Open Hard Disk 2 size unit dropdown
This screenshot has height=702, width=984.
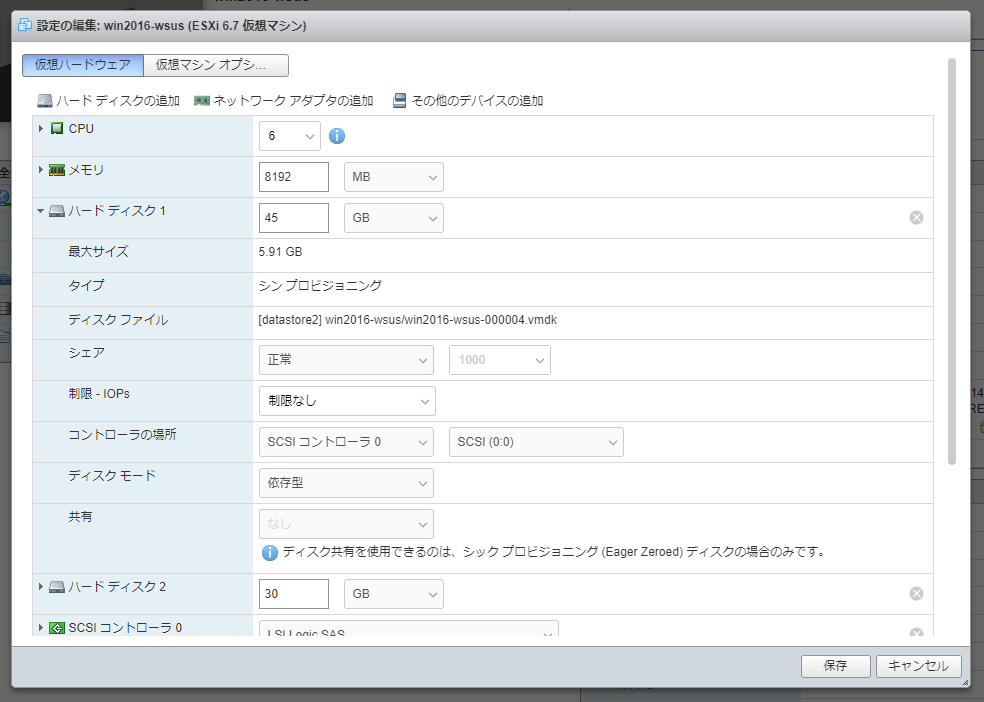click(394, 594)
